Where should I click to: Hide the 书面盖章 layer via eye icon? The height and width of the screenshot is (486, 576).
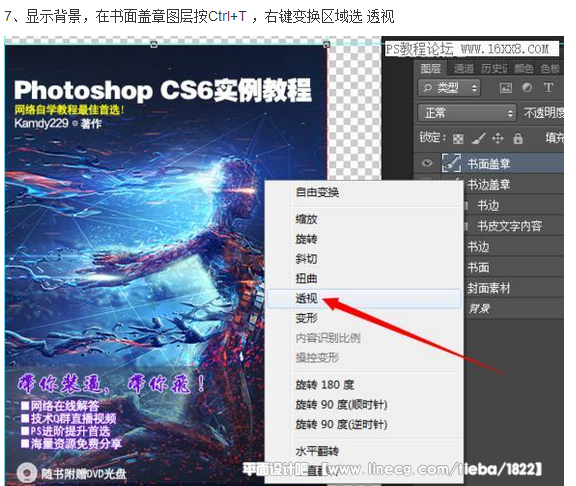(x=427, y=163)
